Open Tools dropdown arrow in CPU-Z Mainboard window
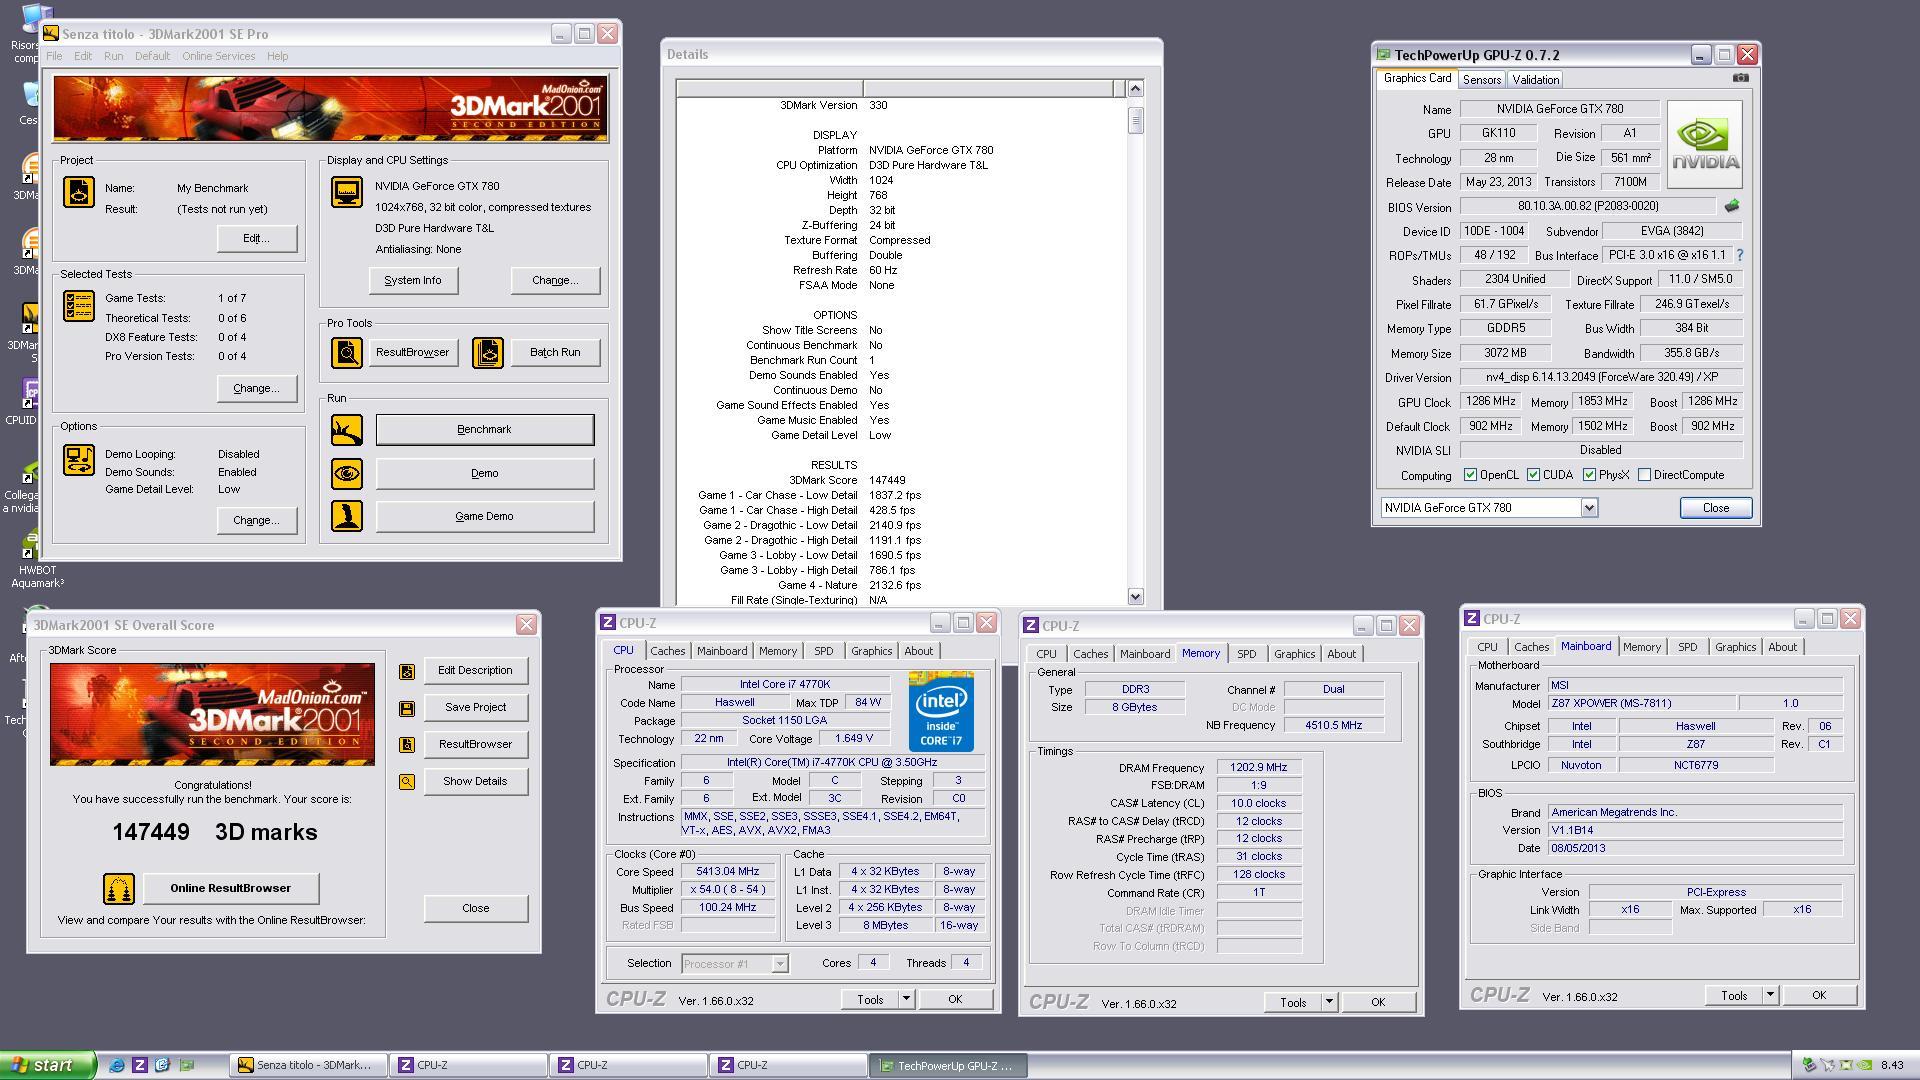 click(1770, 995)
